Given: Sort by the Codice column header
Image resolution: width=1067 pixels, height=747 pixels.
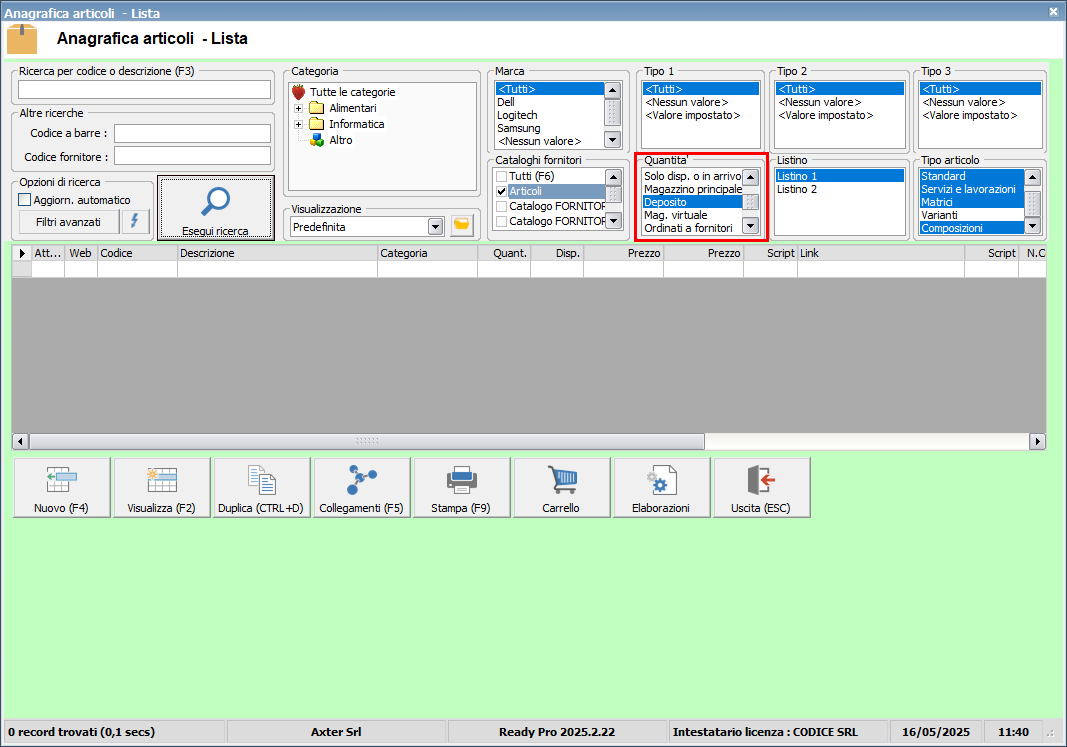Looking at the screenshot, I should pyautogui.click(x=137, y=253).
